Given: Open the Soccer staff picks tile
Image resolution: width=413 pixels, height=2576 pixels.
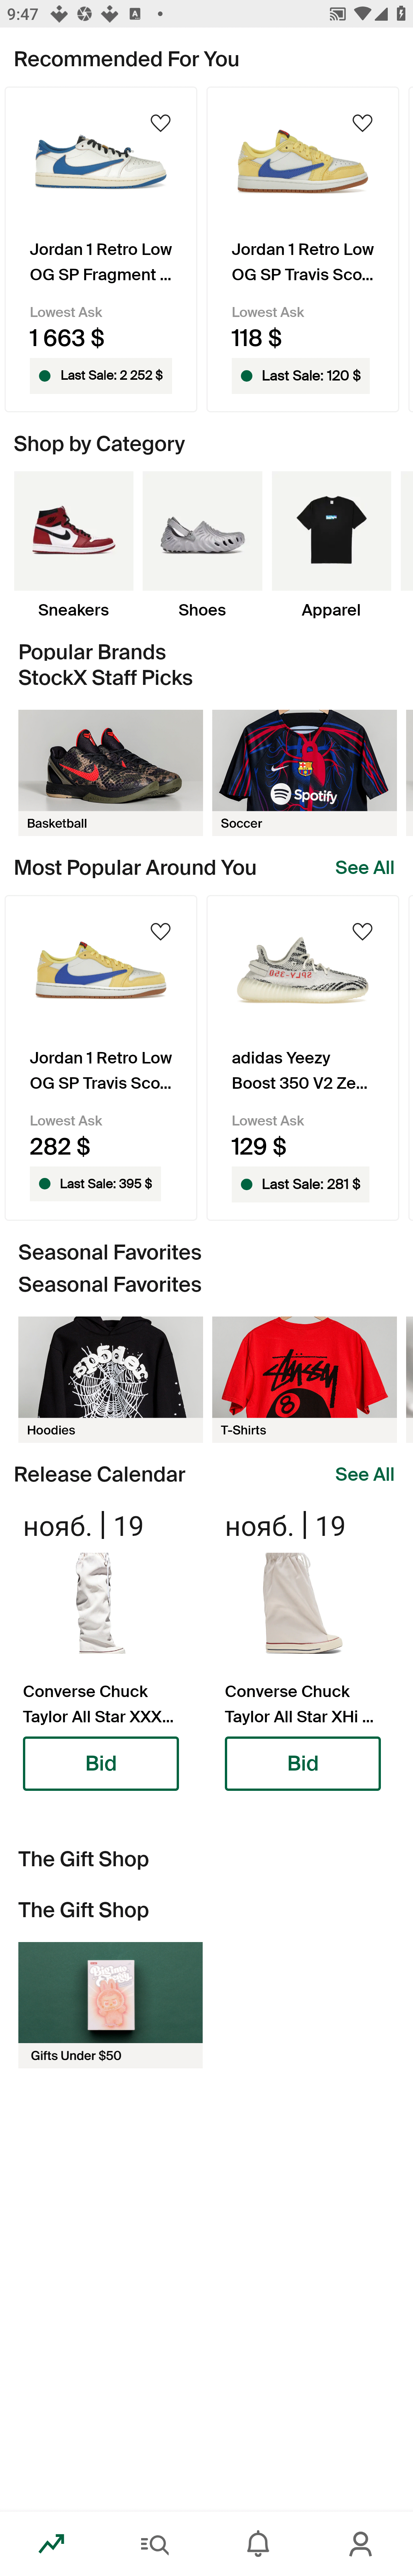Looking at the screenshot, I should click(304, 772).
